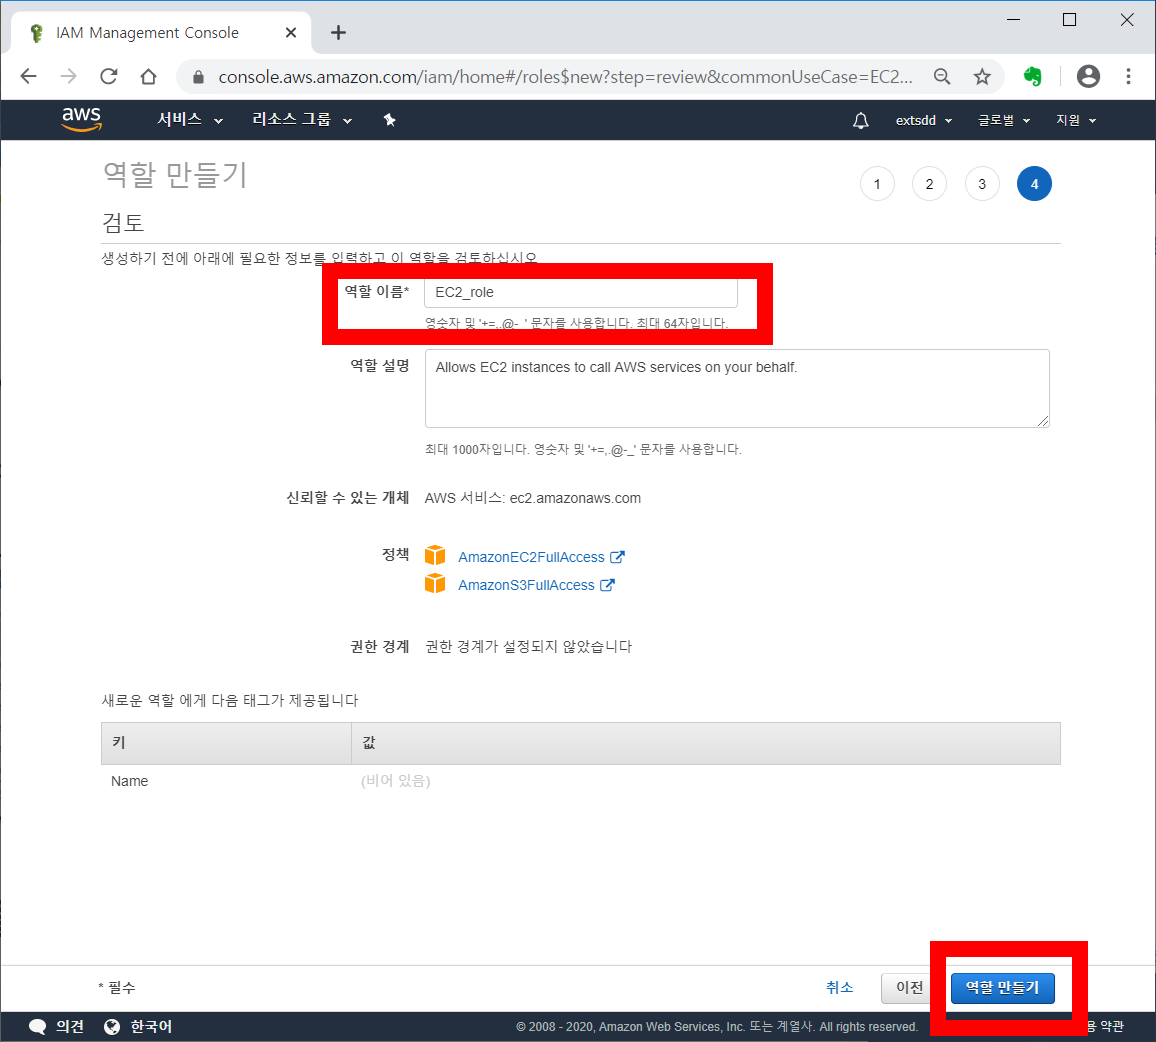This screenshot has height=1042, width=1156.
Task: Reload the page
Action: point(108,77)
